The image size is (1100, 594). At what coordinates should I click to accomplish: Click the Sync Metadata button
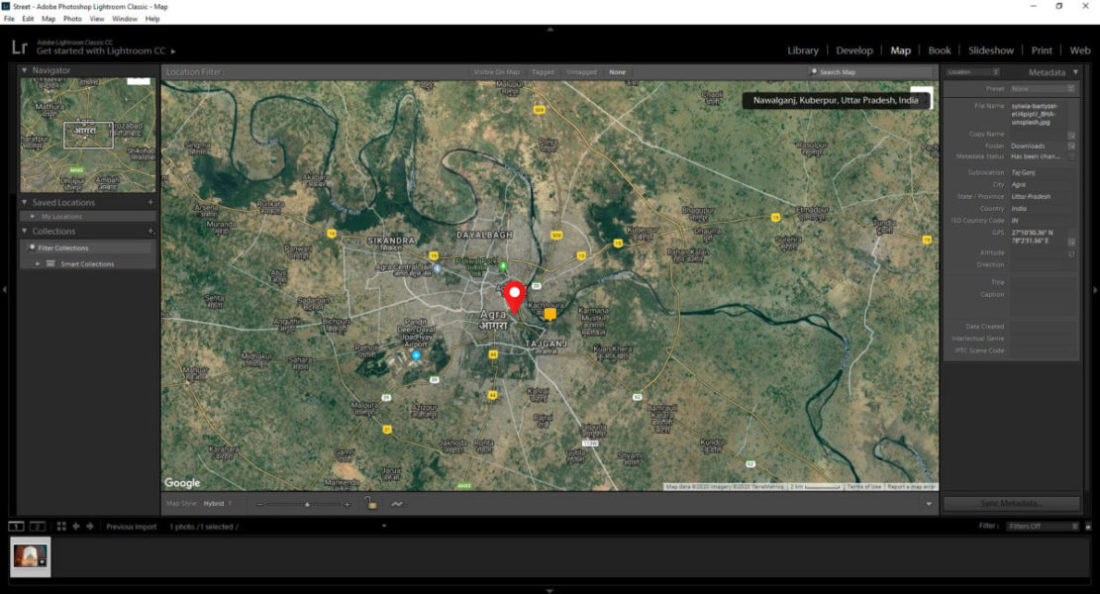click(x=1011, y=504)
